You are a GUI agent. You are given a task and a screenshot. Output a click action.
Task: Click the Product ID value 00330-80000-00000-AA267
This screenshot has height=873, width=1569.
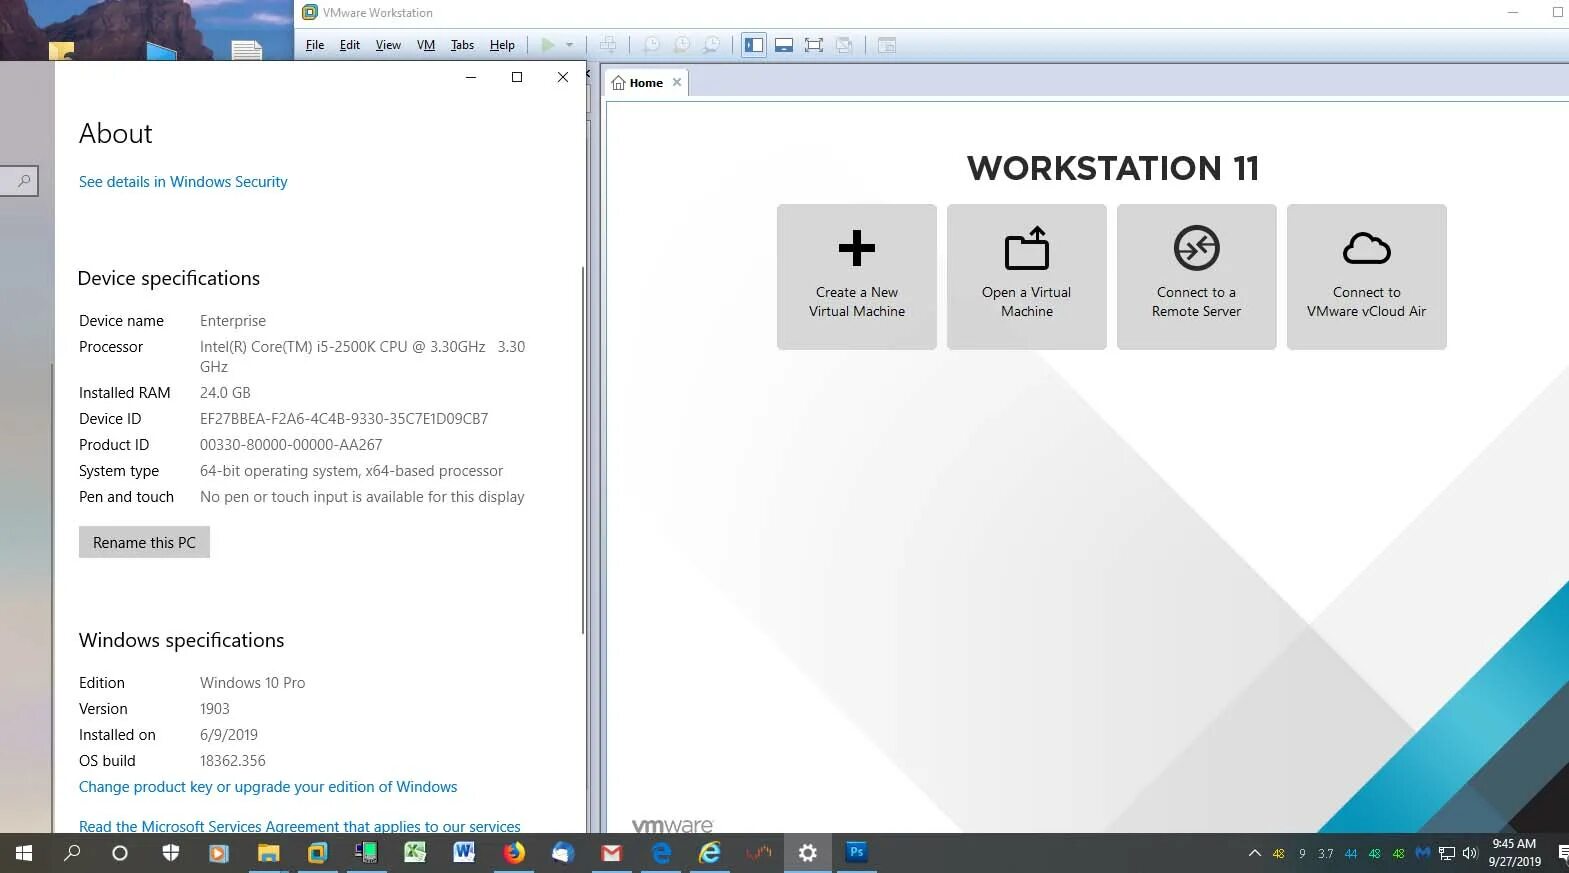291,445
